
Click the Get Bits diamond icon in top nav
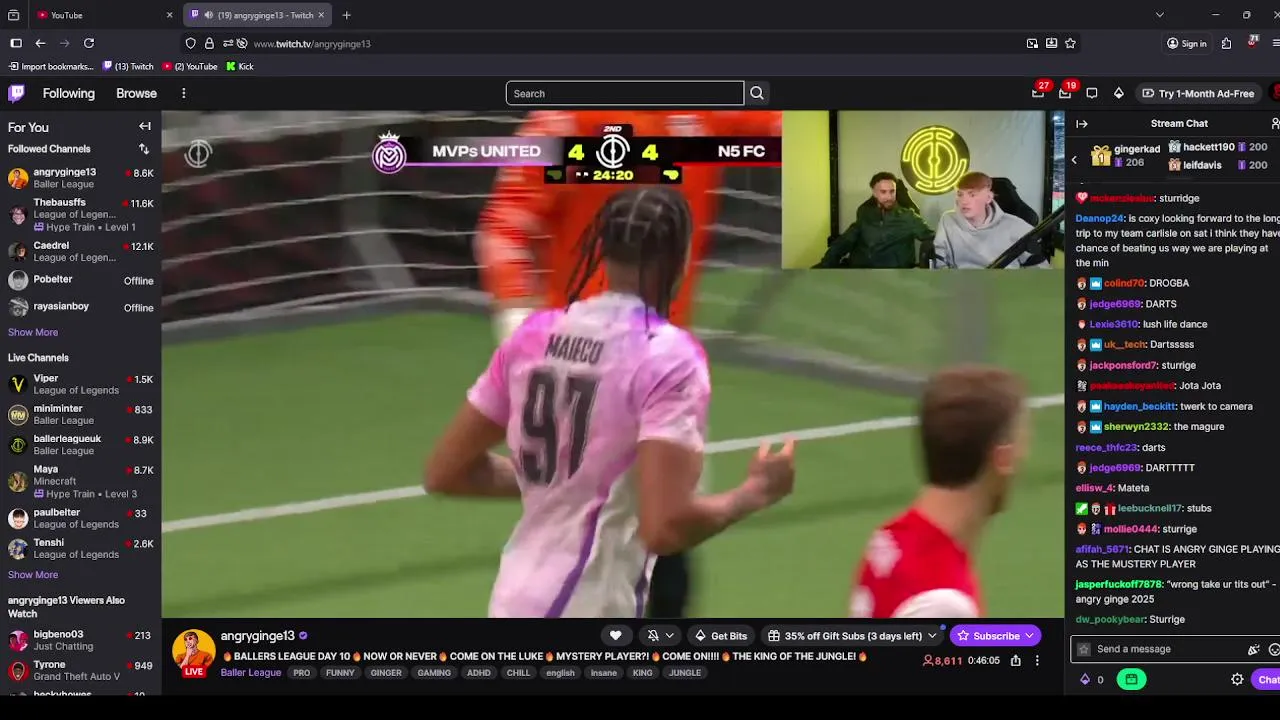tap(1118, 93)
